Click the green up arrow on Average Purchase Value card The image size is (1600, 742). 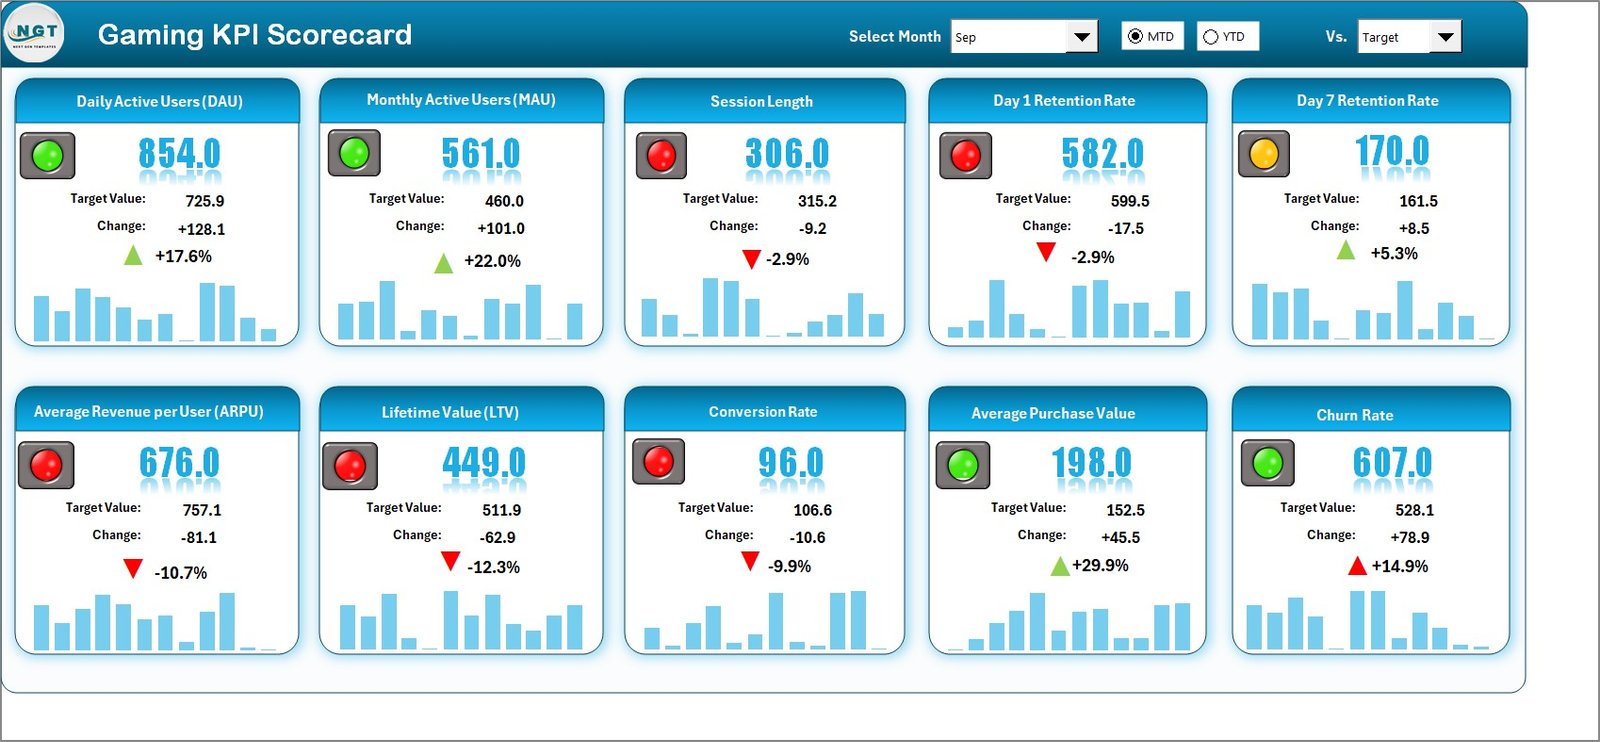point(1060,567)
